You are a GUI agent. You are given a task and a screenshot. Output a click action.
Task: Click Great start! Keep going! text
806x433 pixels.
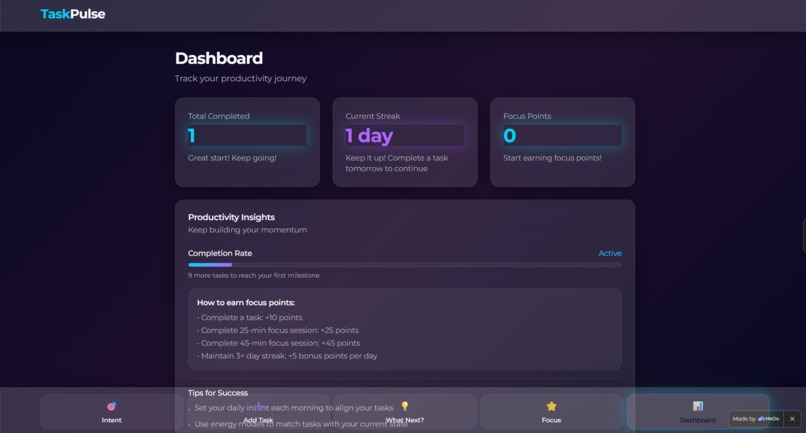coord(232,158)
